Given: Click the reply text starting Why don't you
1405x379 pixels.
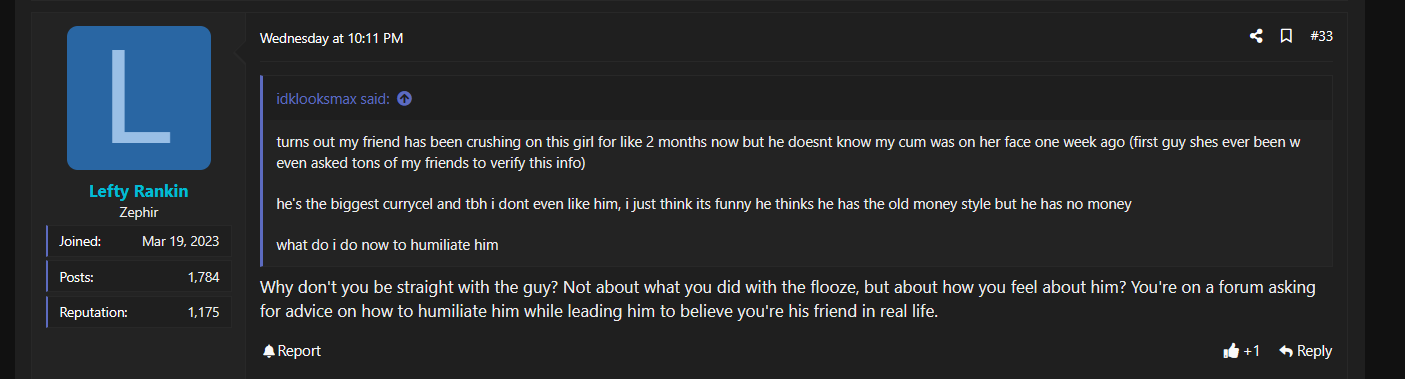Looking at the screenshot, I should (788, 299).
